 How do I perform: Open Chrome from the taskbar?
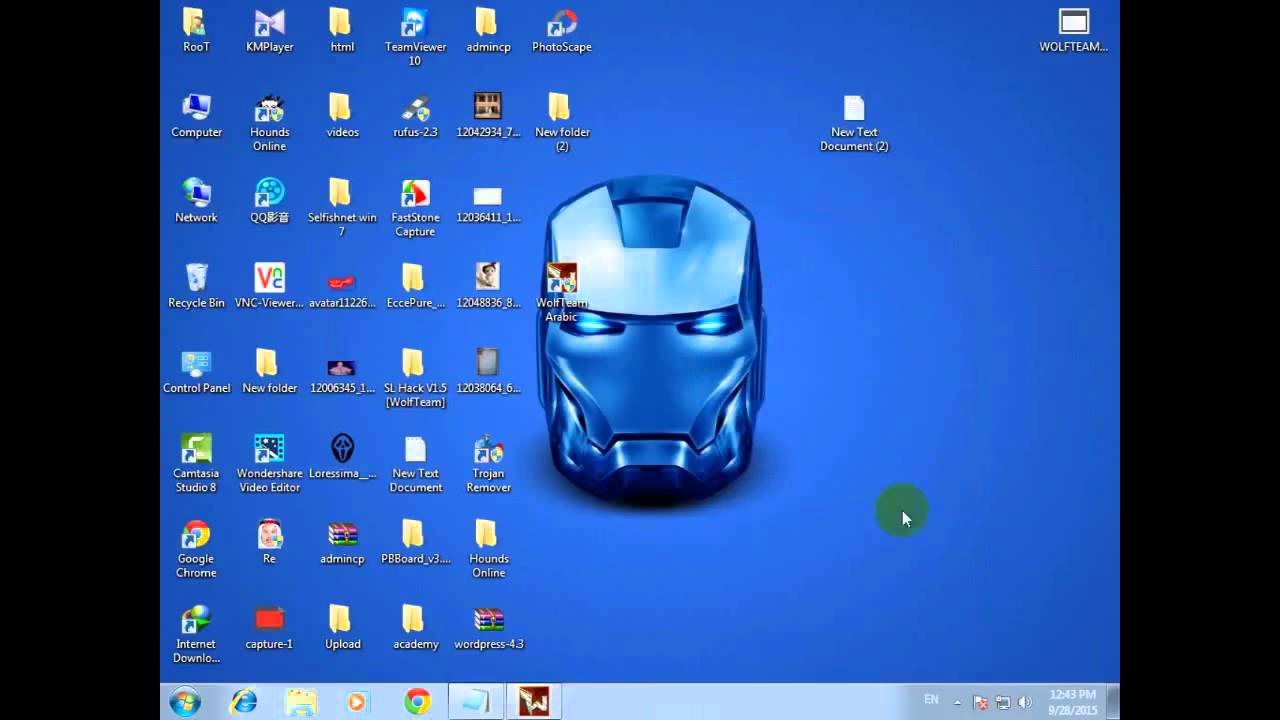[417, 702]
